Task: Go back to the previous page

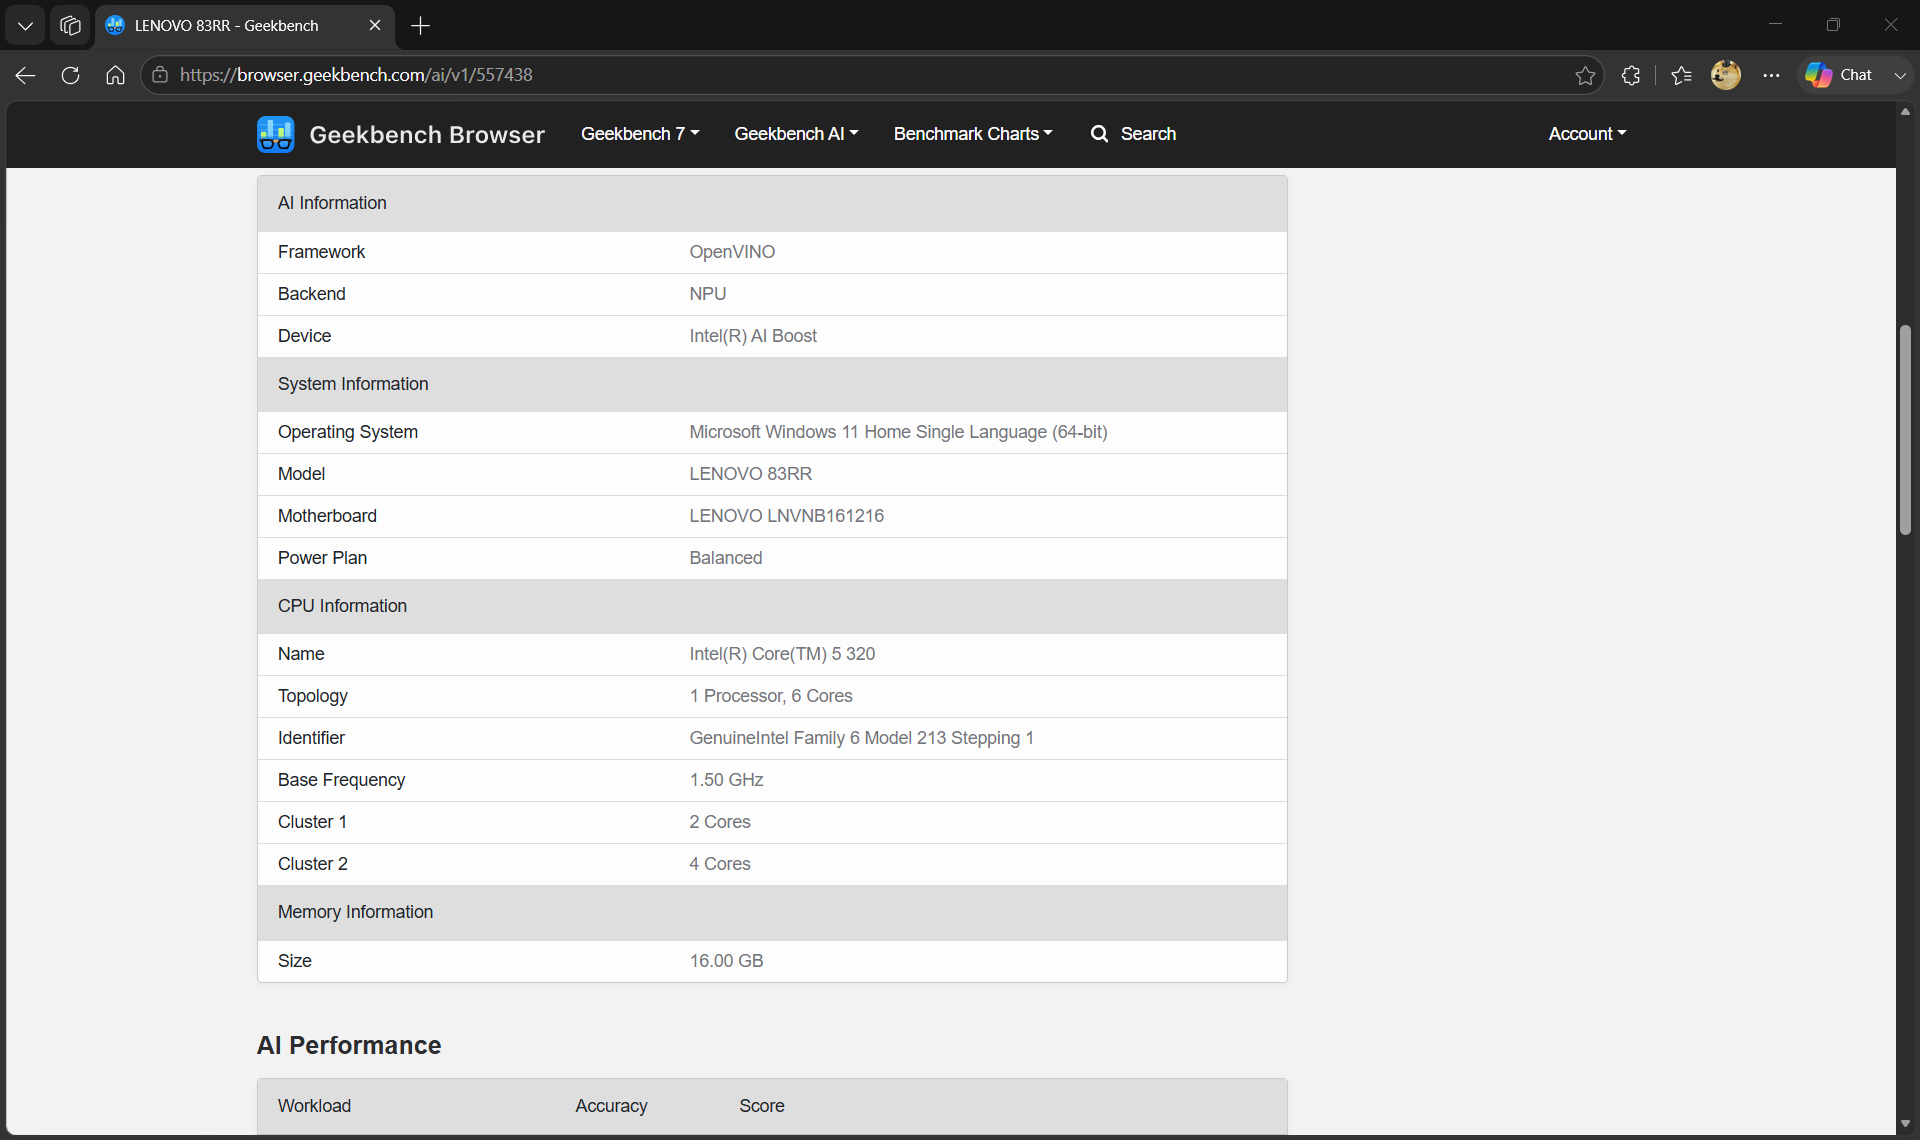Action: 26,75
